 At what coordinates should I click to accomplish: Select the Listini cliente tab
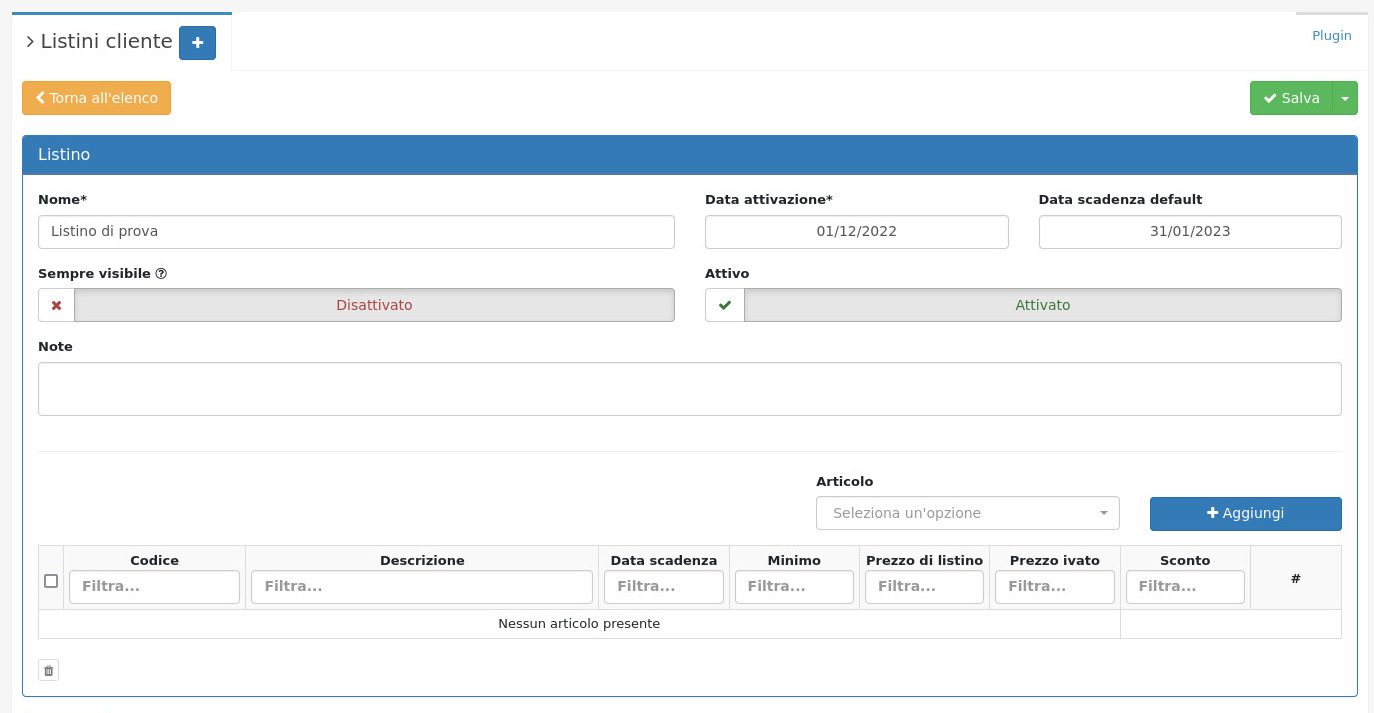coord(106,42)
